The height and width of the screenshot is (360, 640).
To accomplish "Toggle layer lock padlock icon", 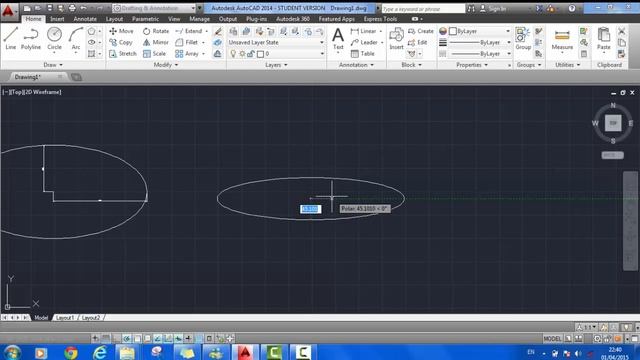I will pos(251,53).
